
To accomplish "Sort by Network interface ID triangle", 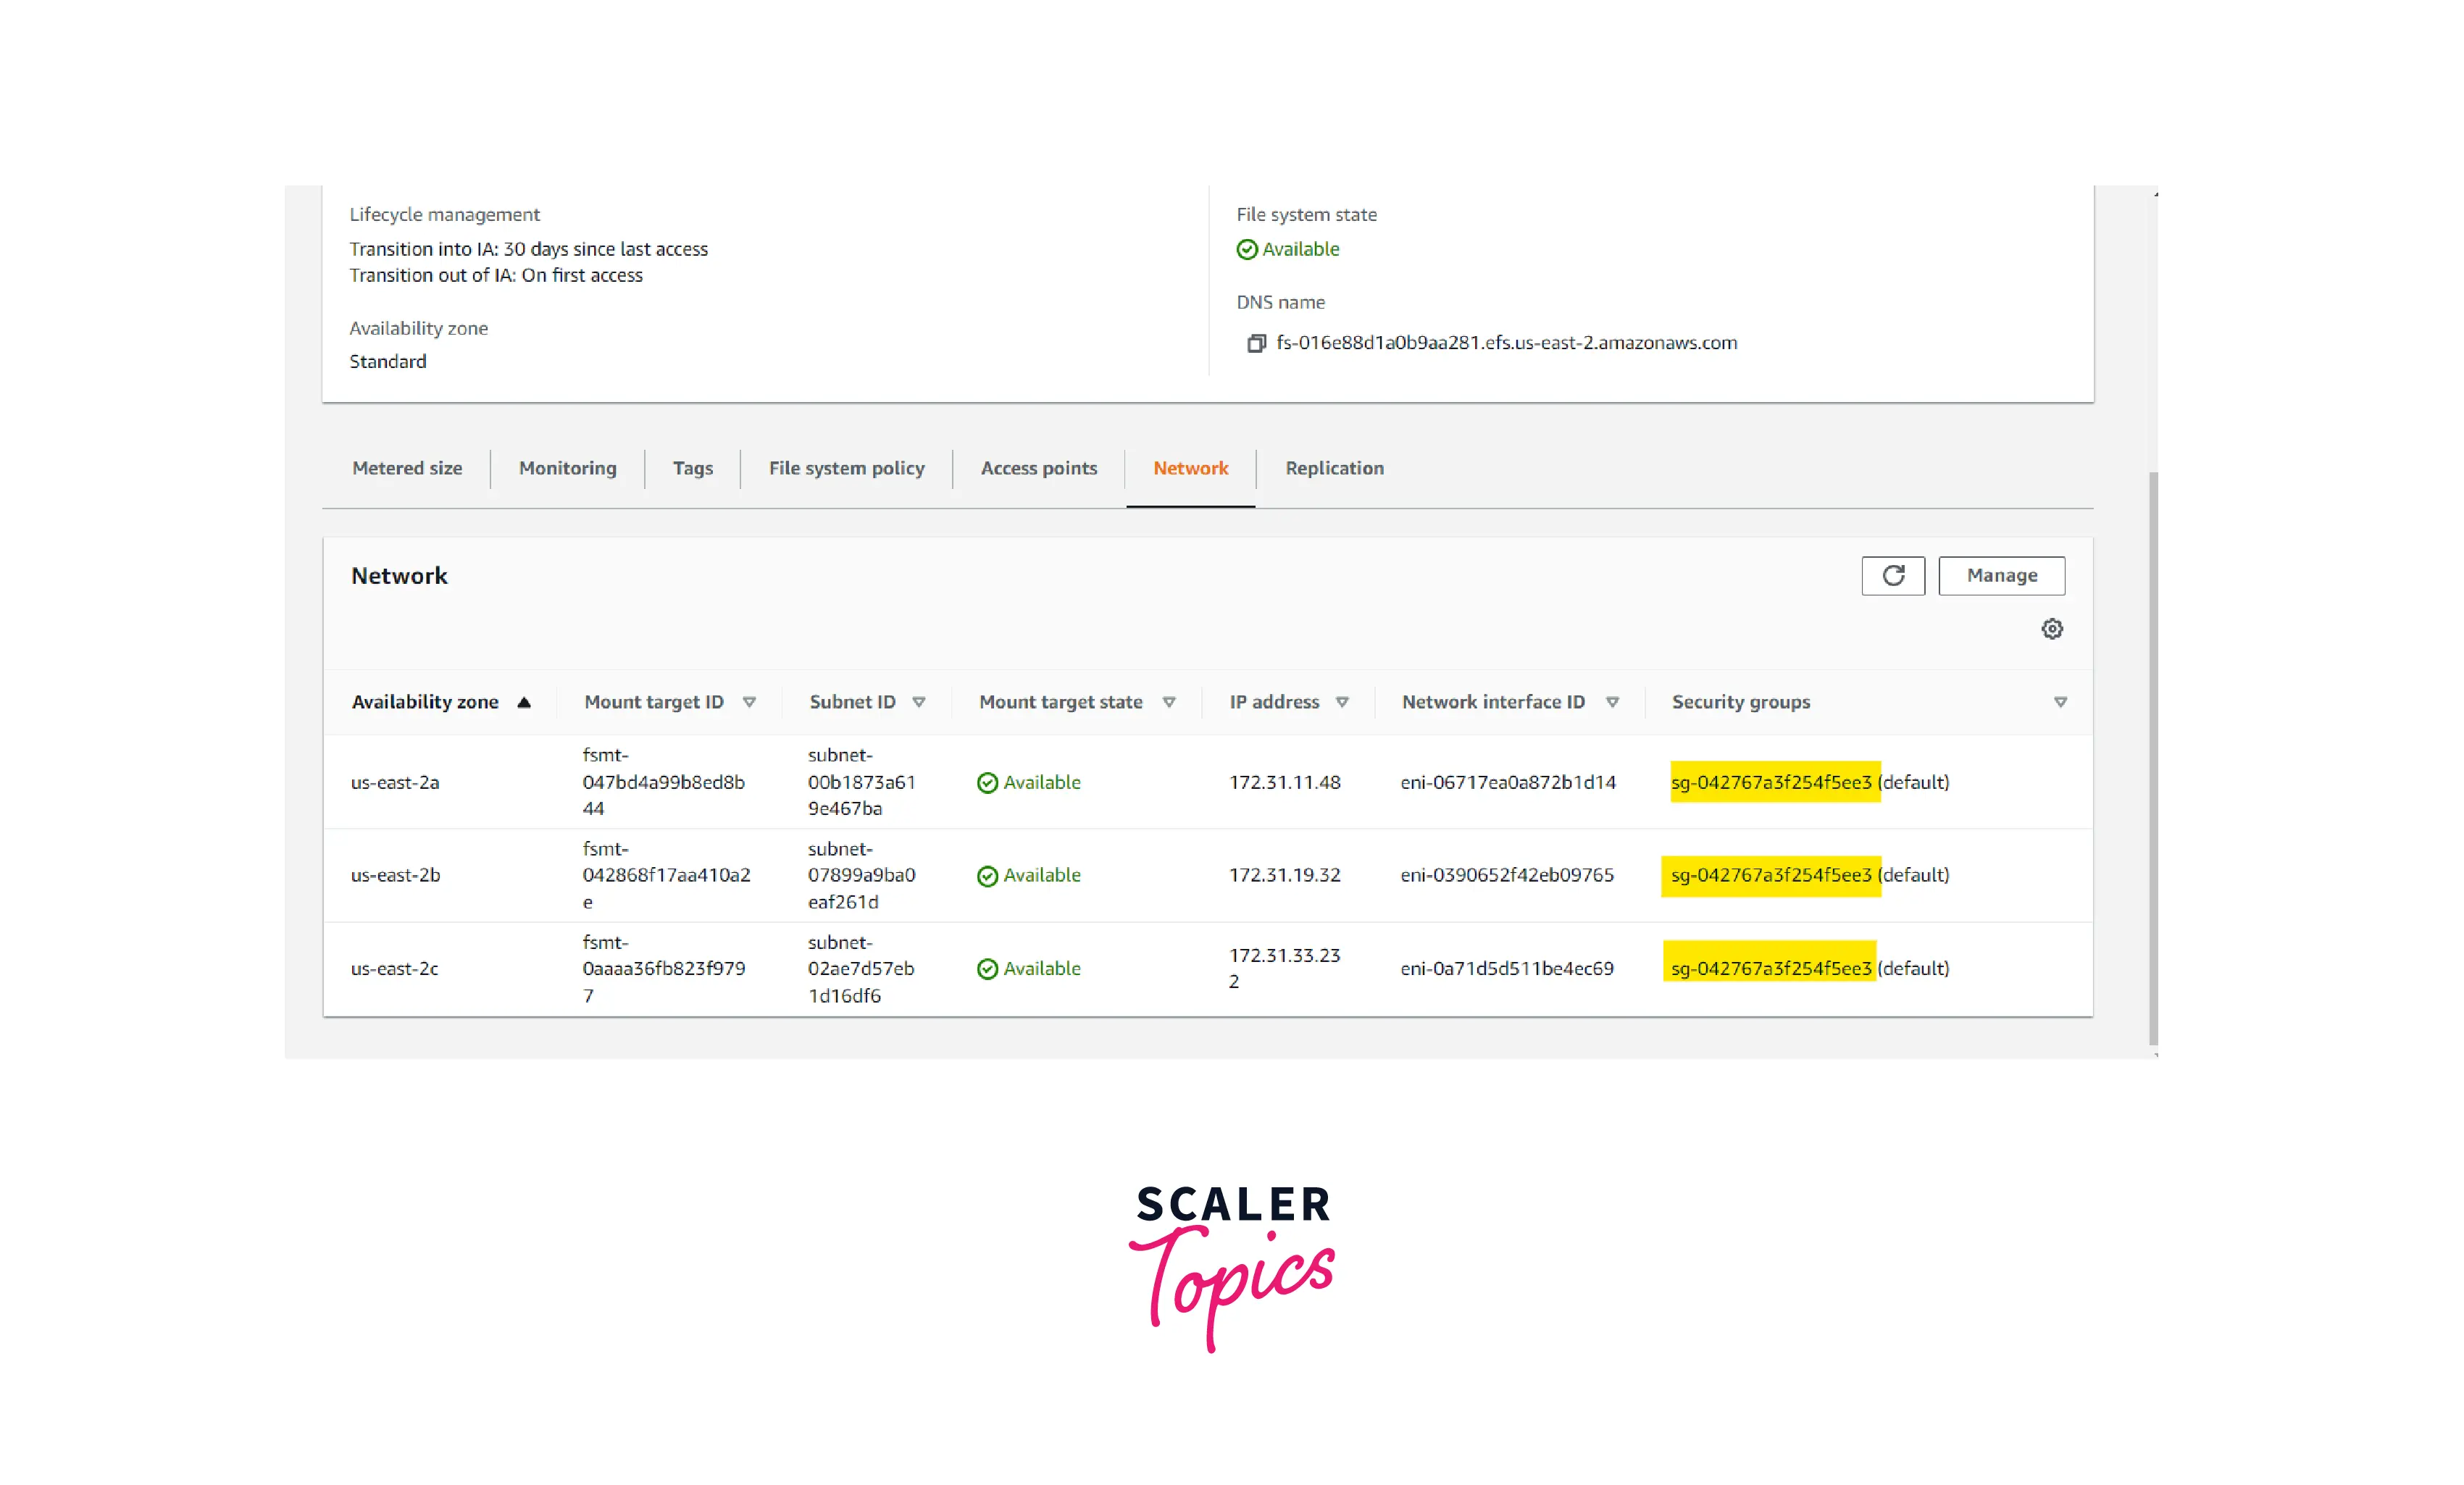I will [1612, 702].
